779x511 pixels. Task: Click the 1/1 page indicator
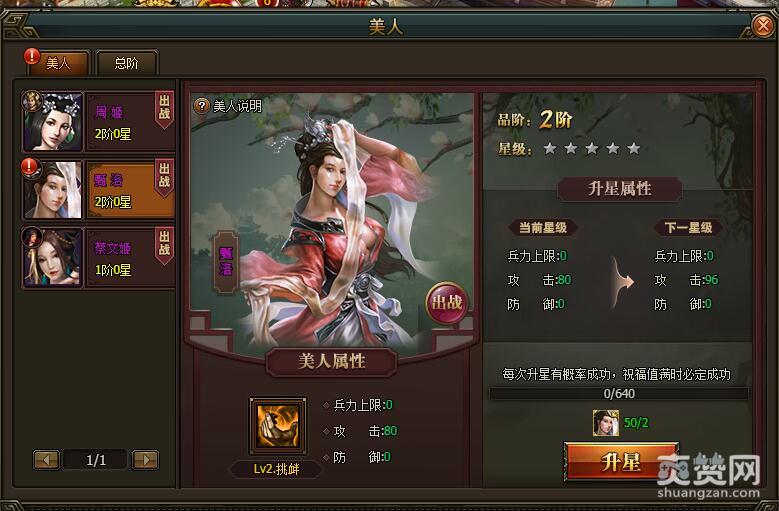tap(96, 460)
